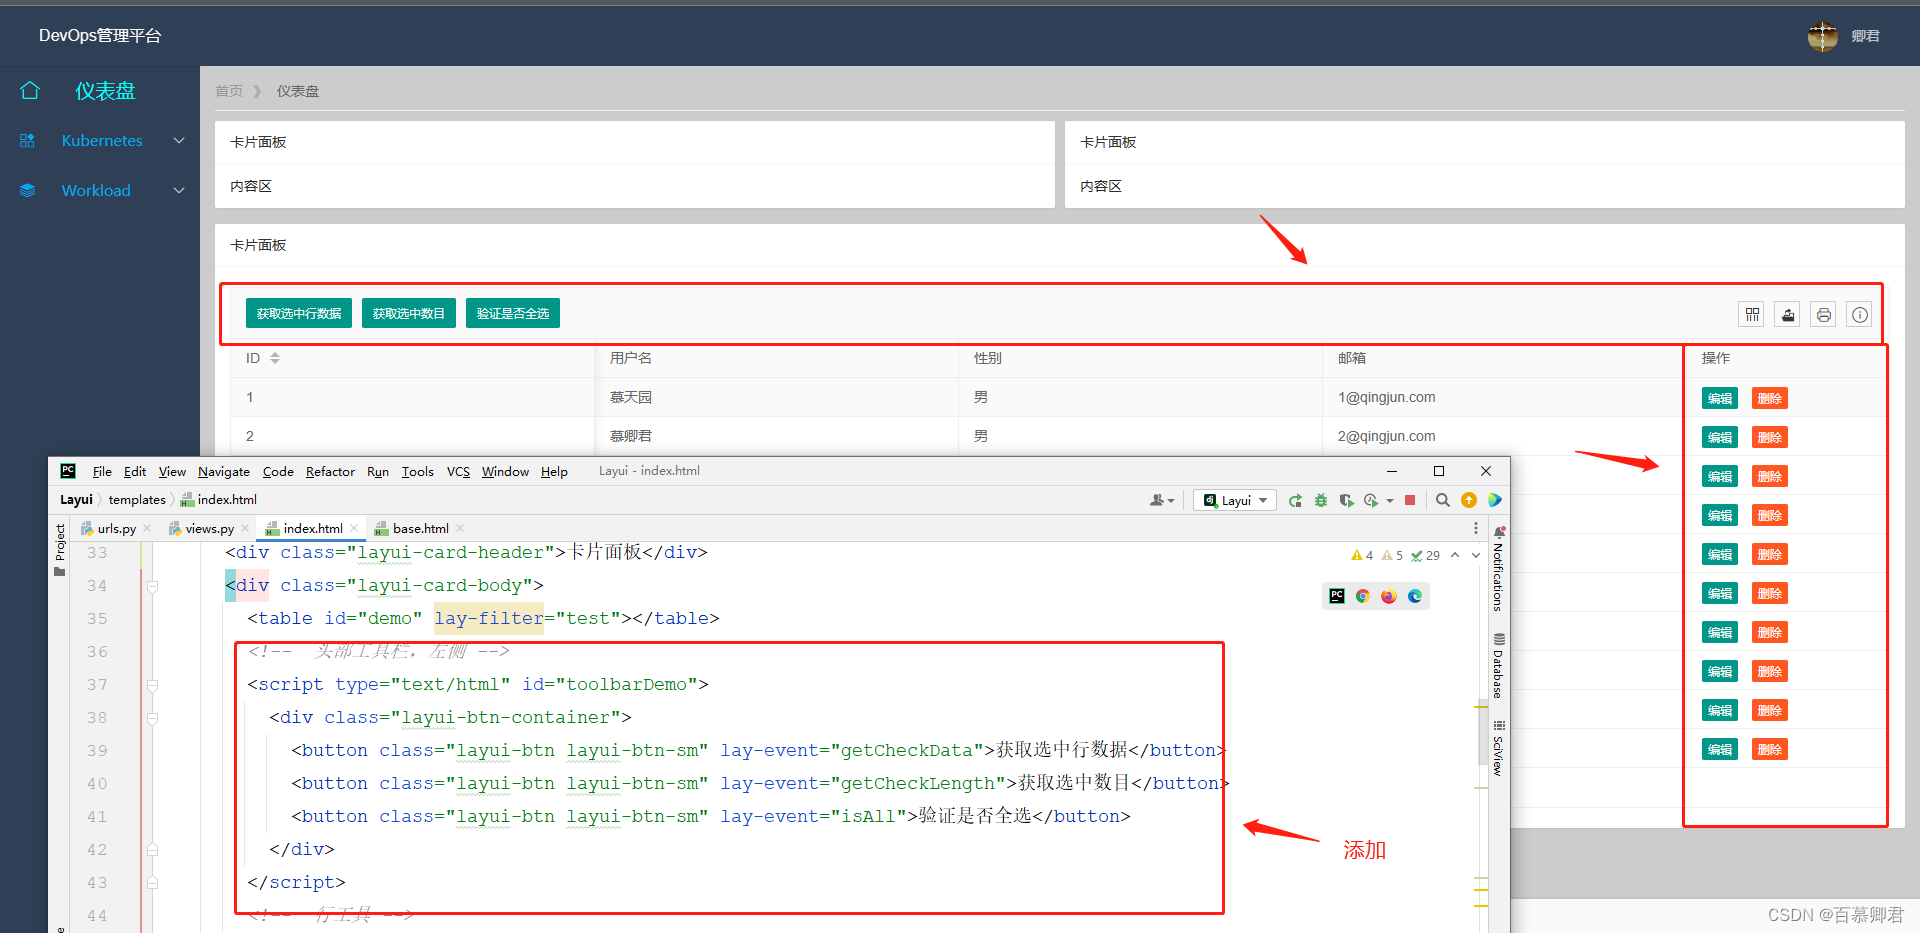Open built-in preview PyCharm icon
1920x933 pixels.
tap(1337, 596)
